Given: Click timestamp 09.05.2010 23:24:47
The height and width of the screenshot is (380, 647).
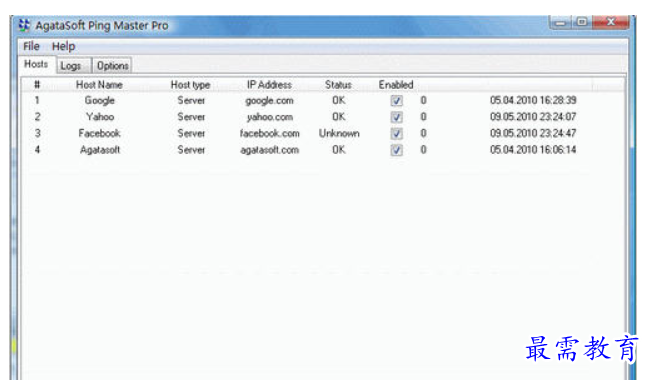Looking at the screenshot, I should coord(533,133).
